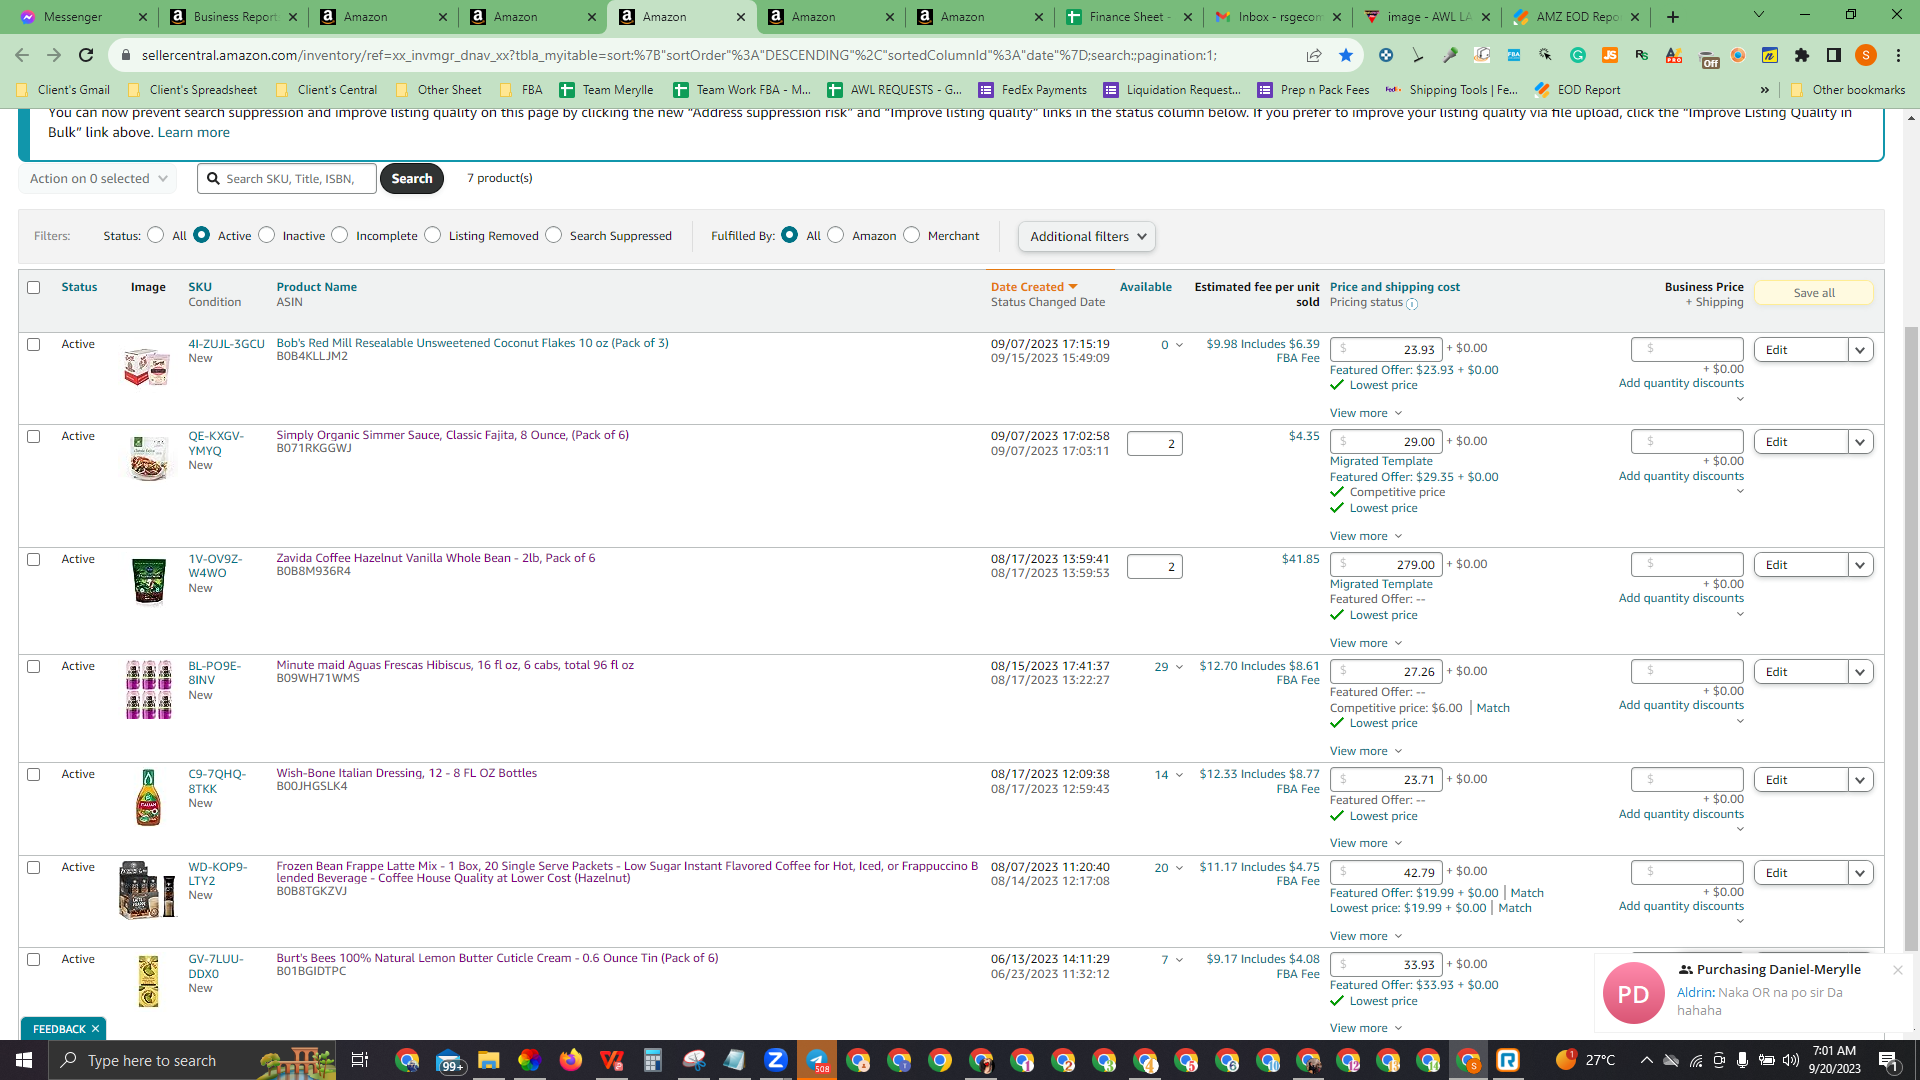
Task: Open the volume control in system tray
Action: pos(1791,1060)
